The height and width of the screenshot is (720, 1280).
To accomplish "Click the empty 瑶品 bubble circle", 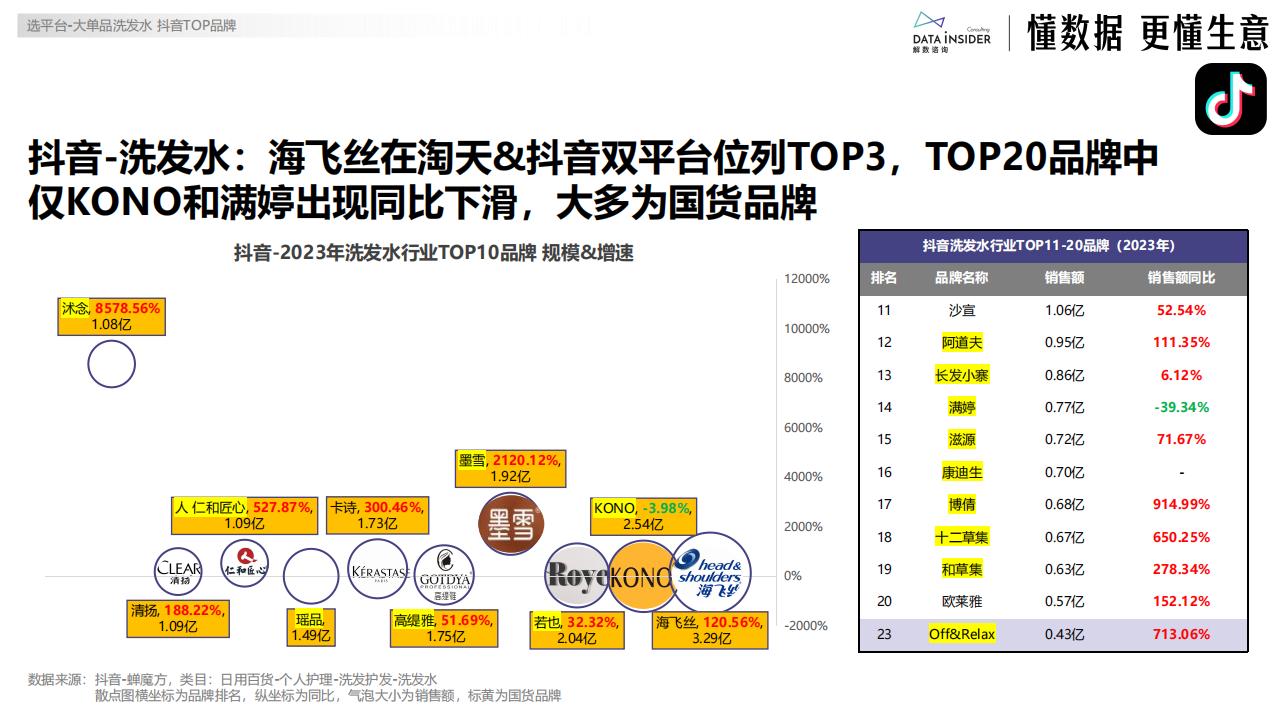I will tap(311, 575).
